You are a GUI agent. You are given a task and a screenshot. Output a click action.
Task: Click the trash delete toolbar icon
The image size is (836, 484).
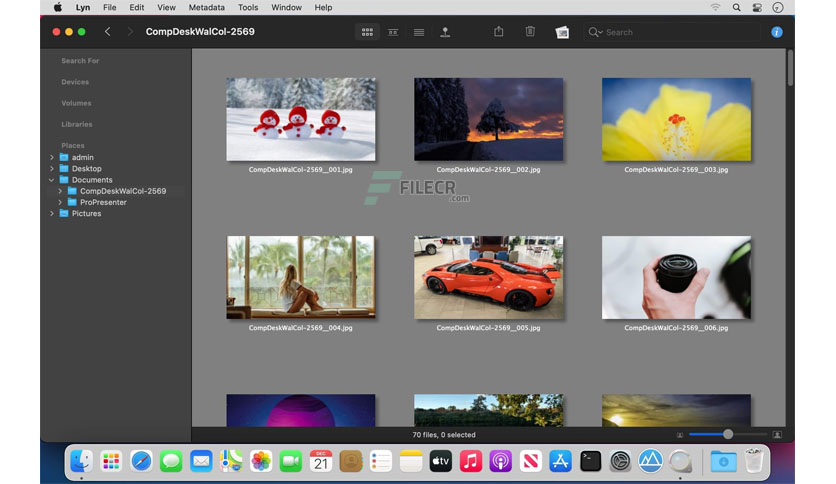click(x=530, y=31)
